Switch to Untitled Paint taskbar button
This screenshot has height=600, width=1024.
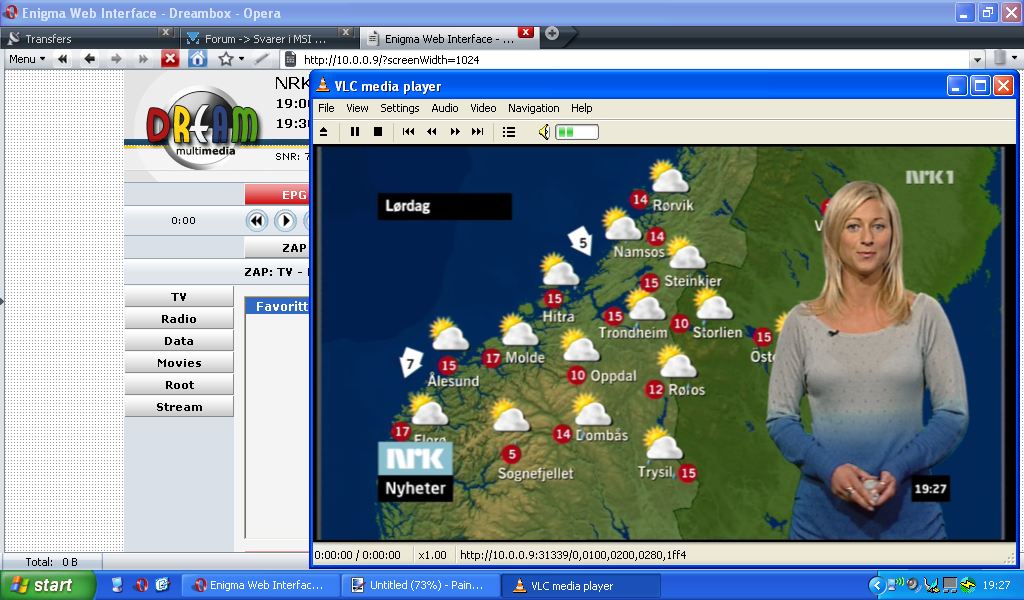pos(420,585)
